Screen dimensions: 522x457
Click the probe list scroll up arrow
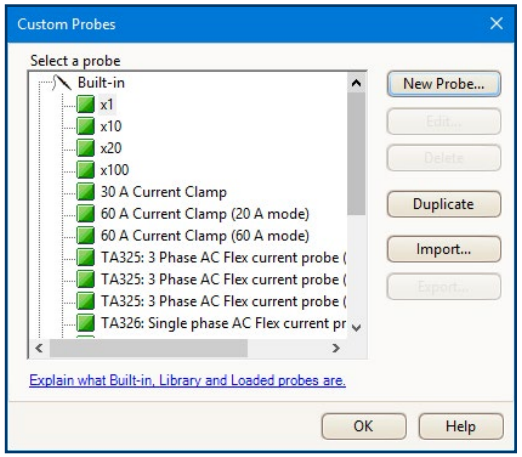[356, 83]
